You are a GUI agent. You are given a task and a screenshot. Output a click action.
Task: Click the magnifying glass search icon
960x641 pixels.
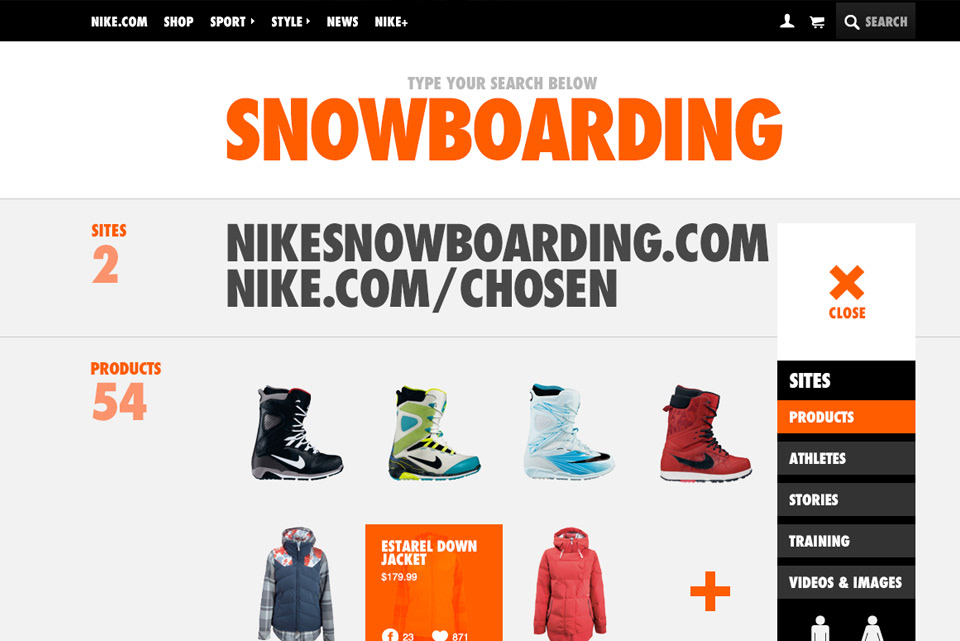(851, 22)
